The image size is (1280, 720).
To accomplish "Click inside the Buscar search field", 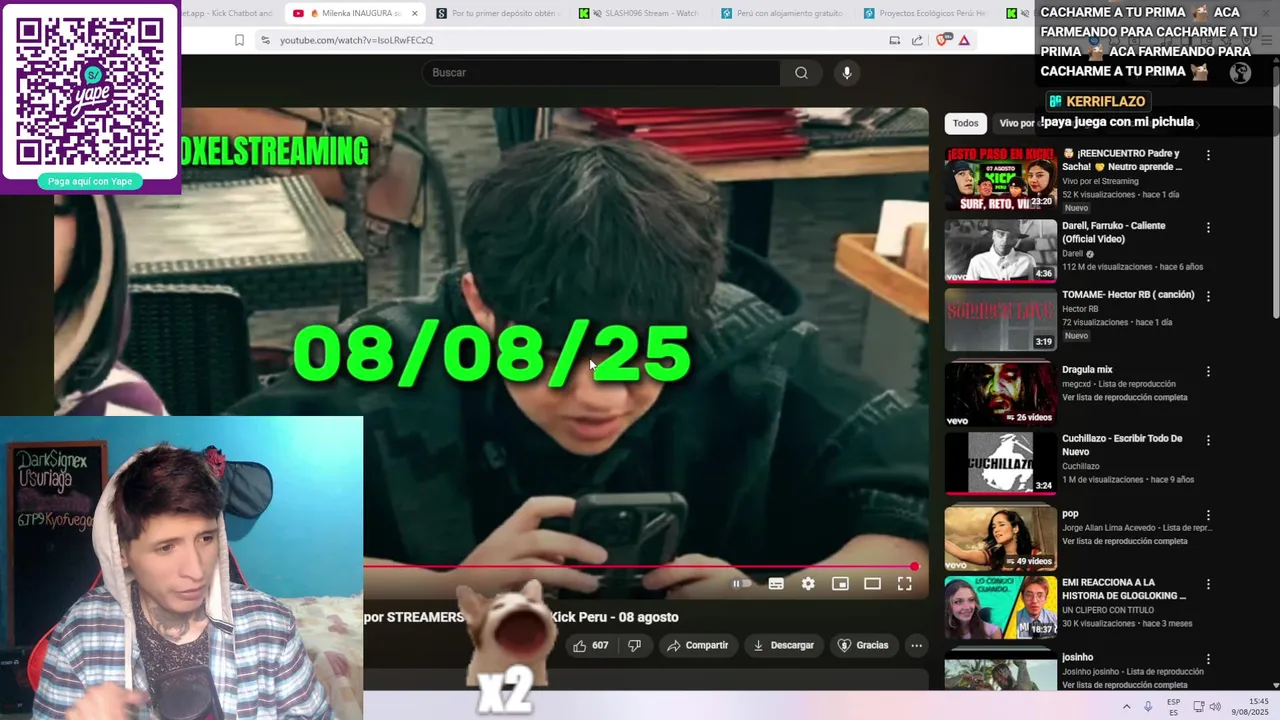I will click(601, 72).
